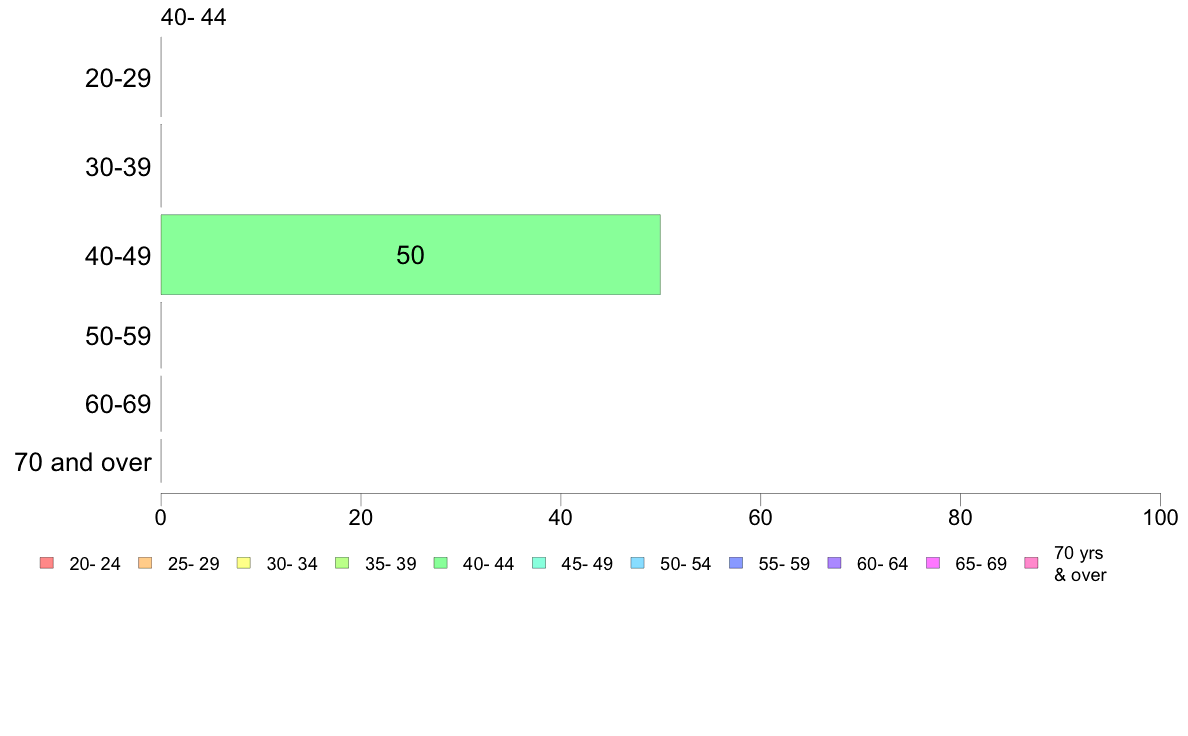1188x736 pixels.
Task: Toggle the green 40-44 legend swatch
Action: click(x=441, y=562)
